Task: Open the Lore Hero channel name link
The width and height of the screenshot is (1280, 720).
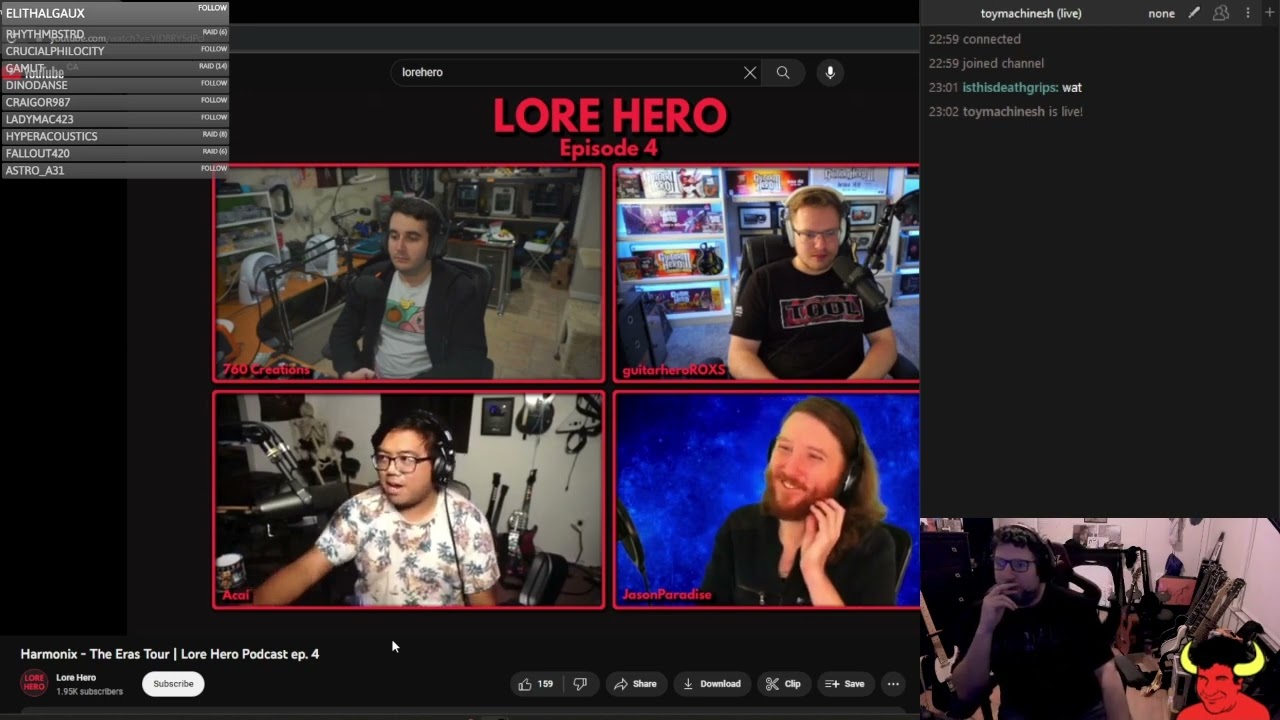Action: [76, 678]
